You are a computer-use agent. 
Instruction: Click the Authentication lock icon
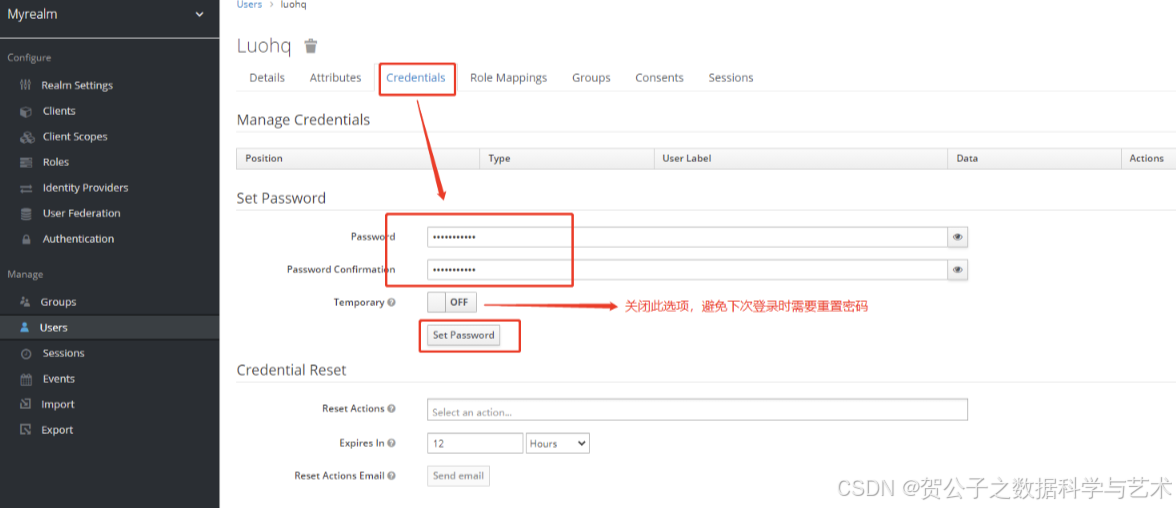coord(26,239)
